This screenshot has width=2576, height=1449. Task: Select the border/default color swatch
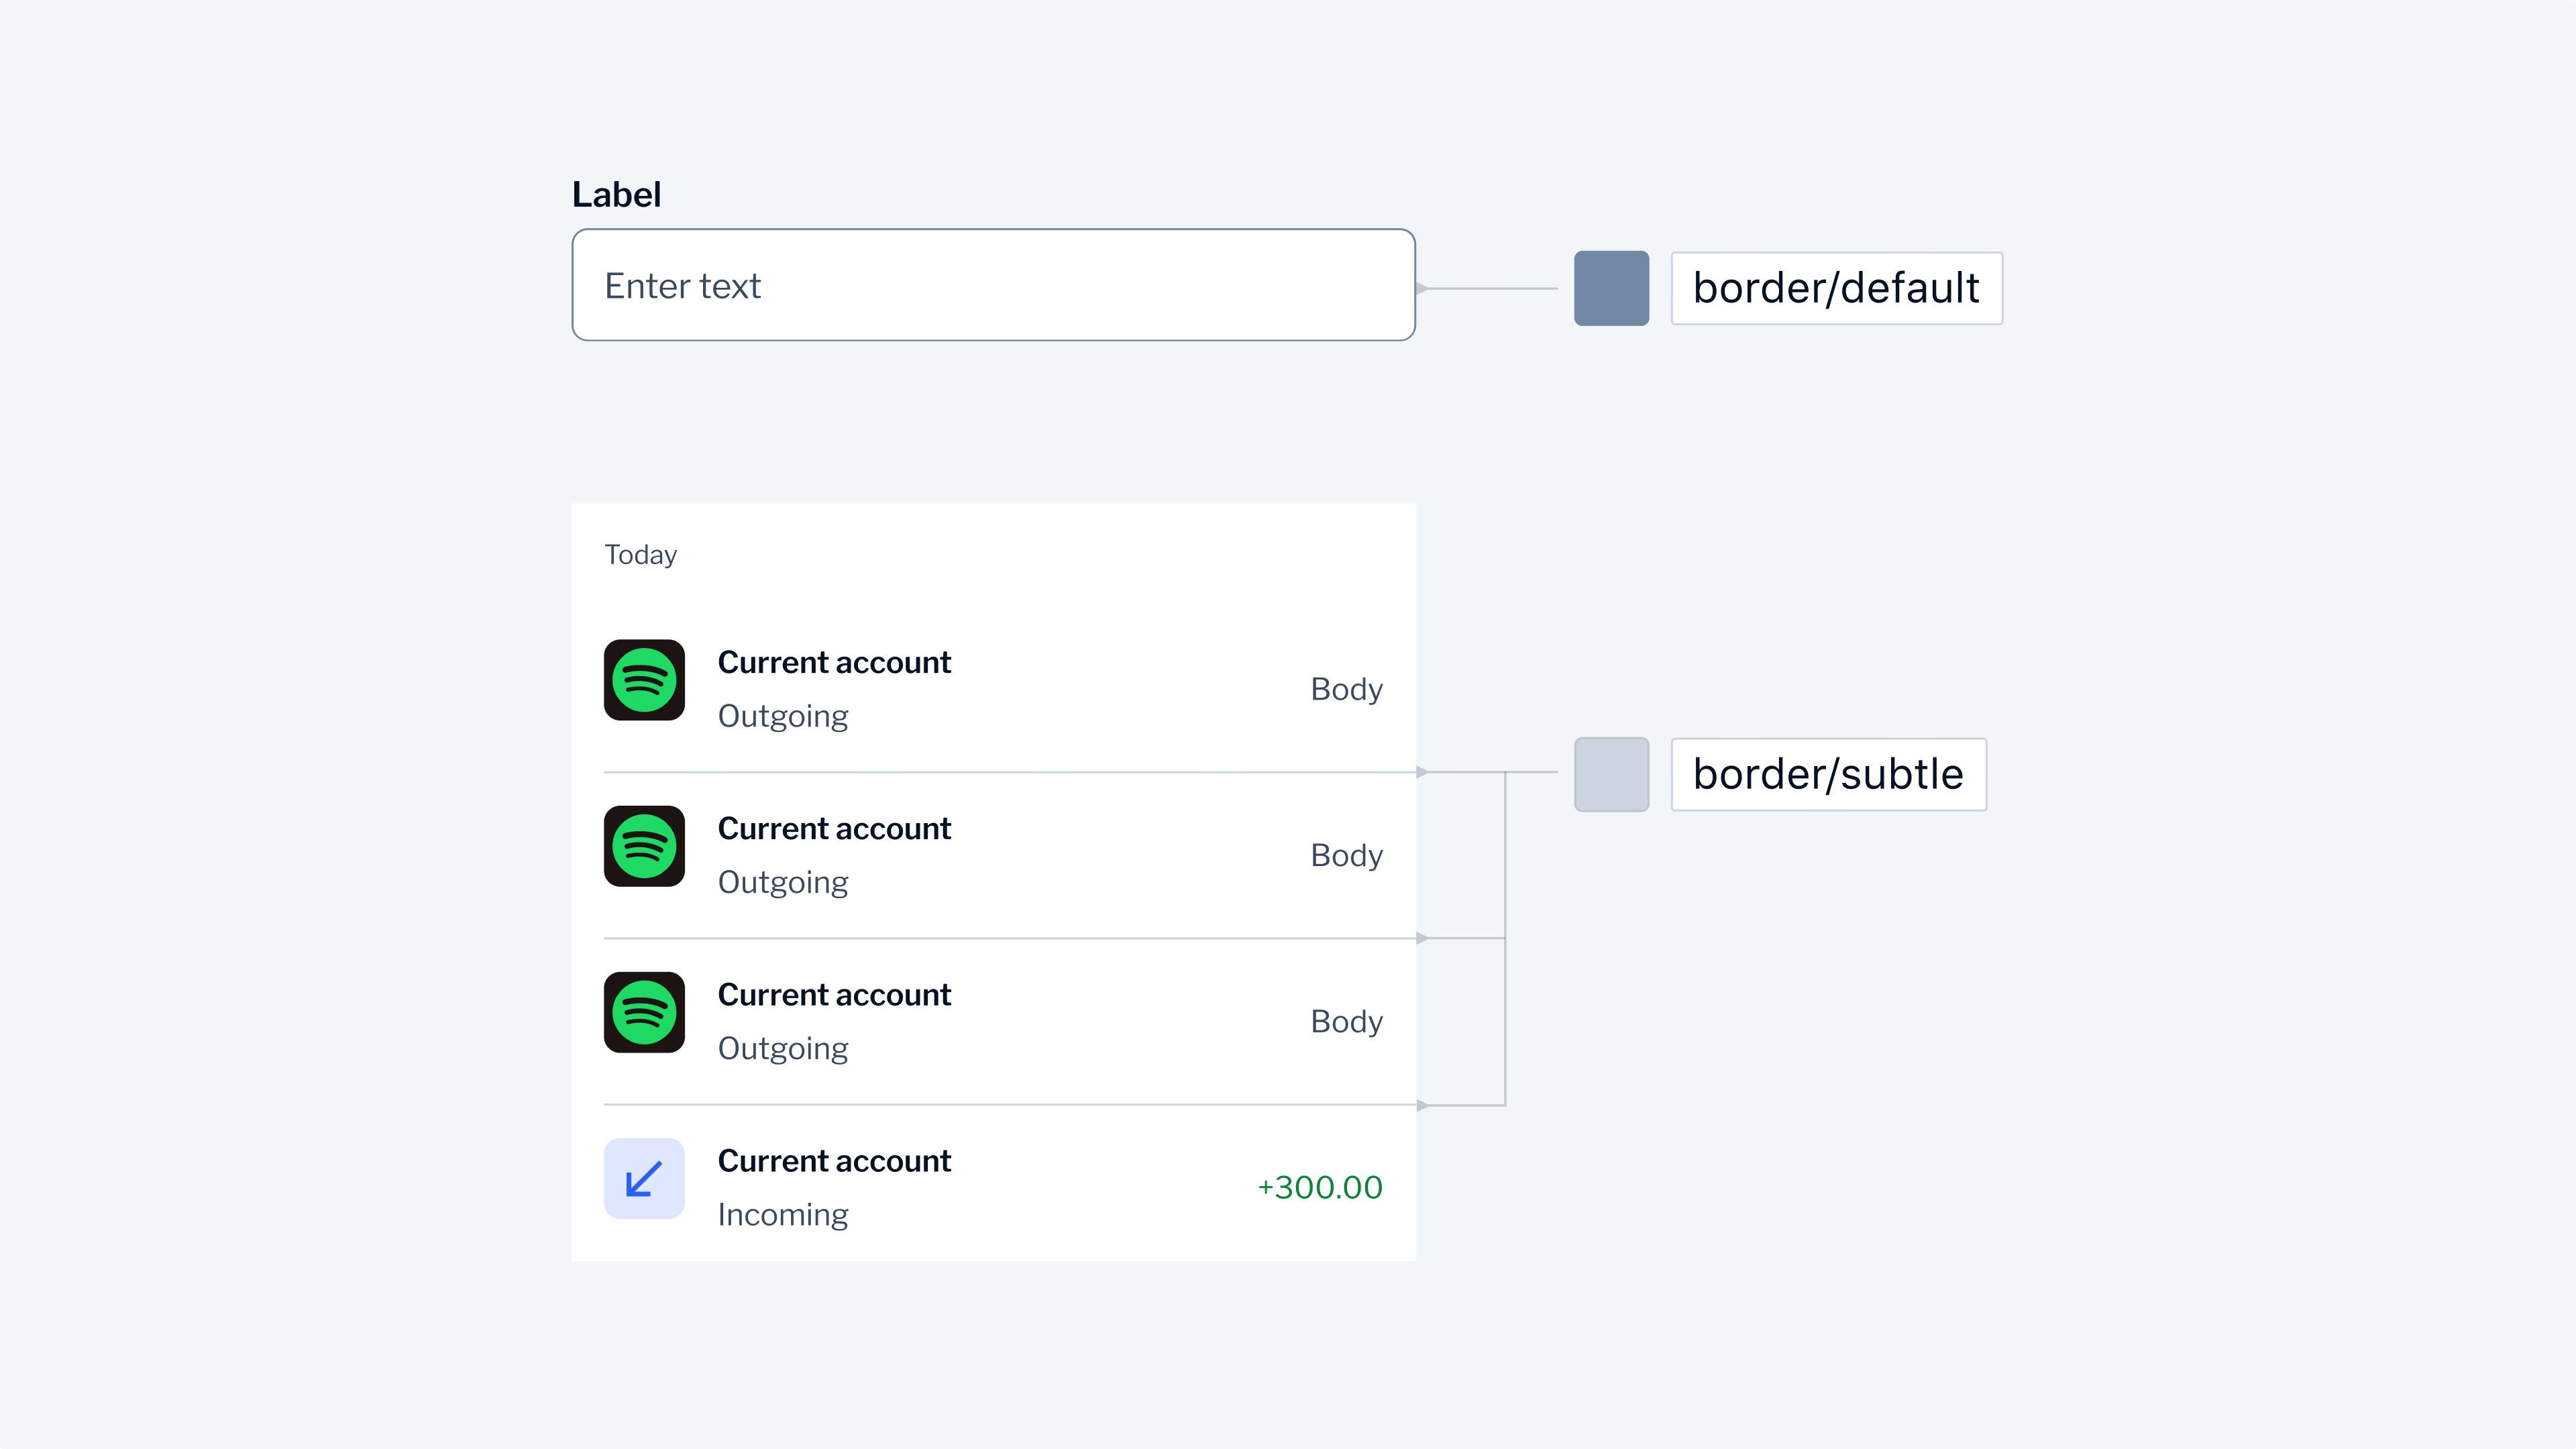(1611, 288)
